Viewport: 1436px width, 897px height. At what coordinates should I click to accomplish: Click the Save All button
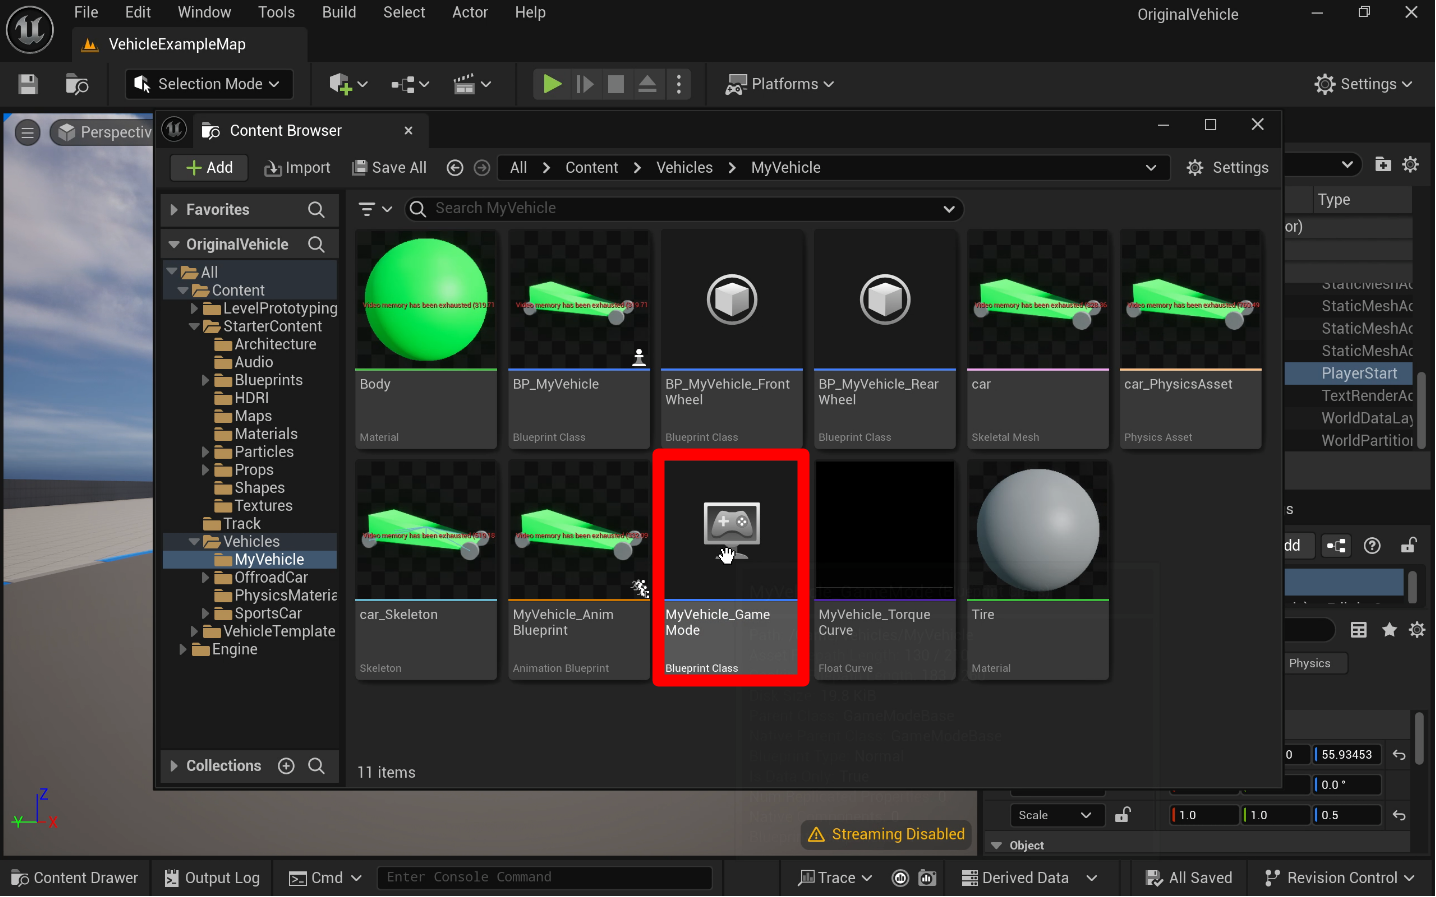389,168
